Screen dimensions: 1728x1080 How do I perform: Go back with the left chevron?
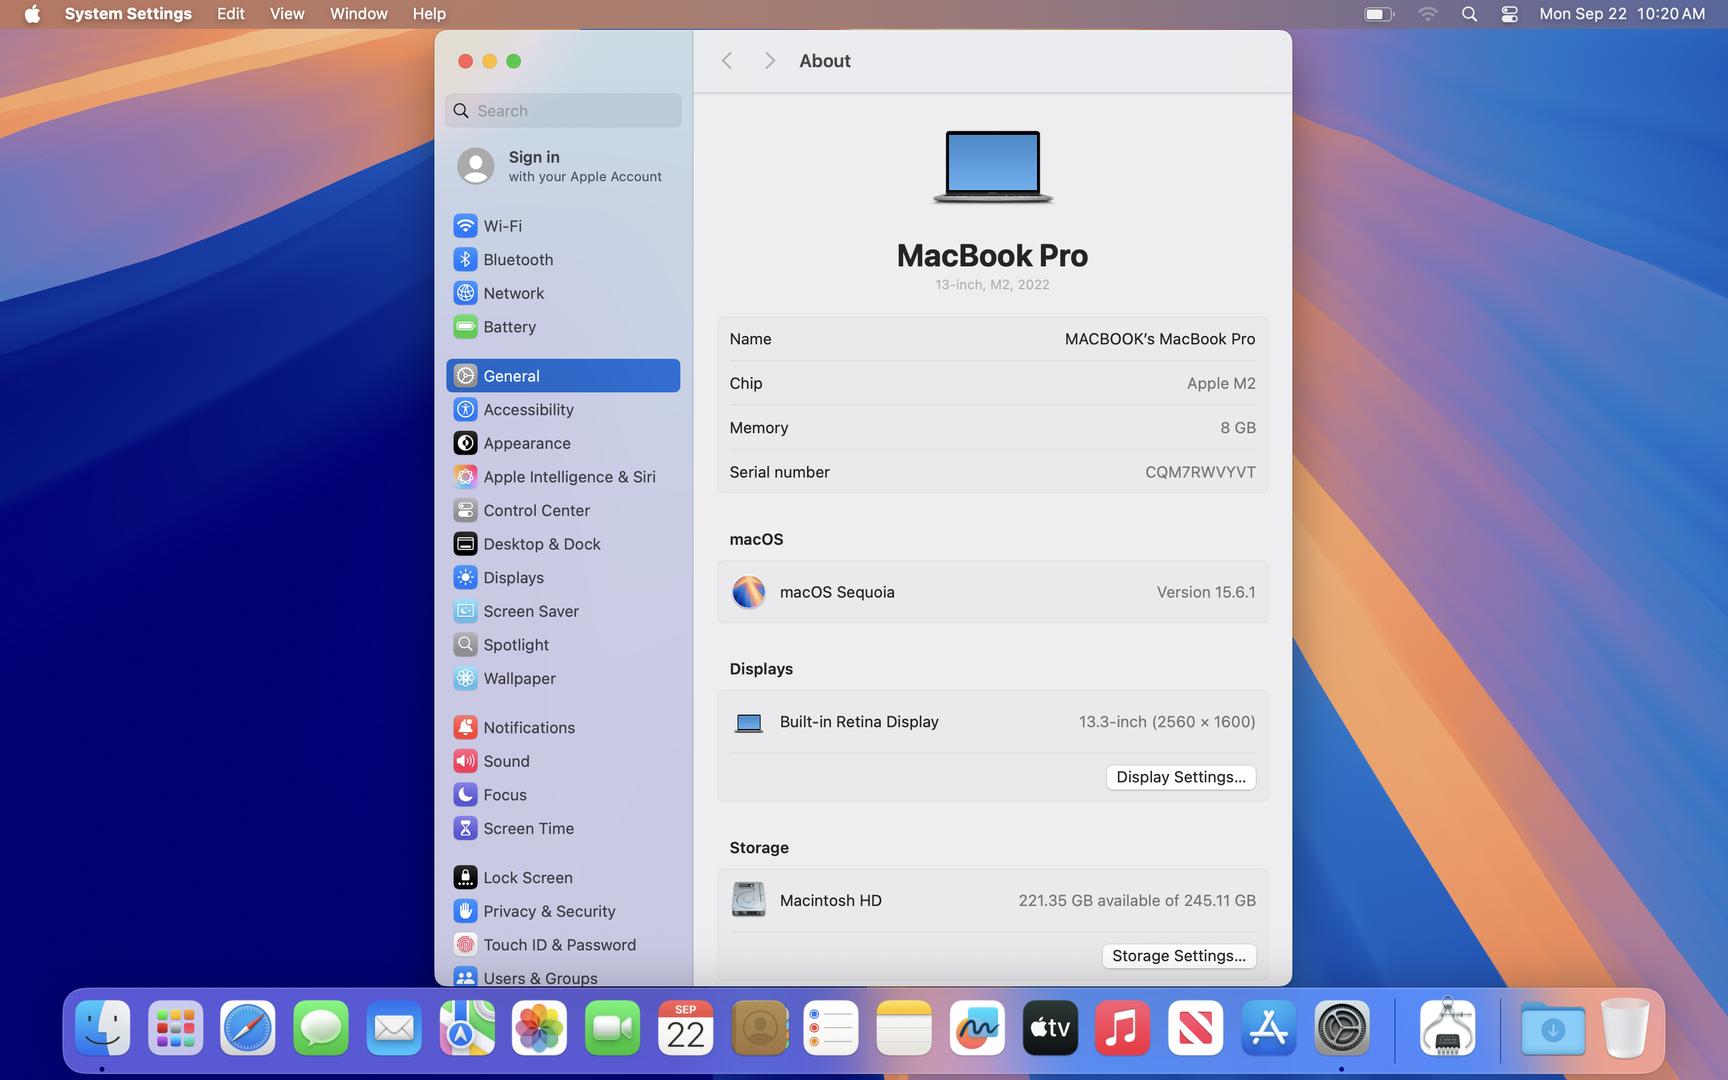727,61
